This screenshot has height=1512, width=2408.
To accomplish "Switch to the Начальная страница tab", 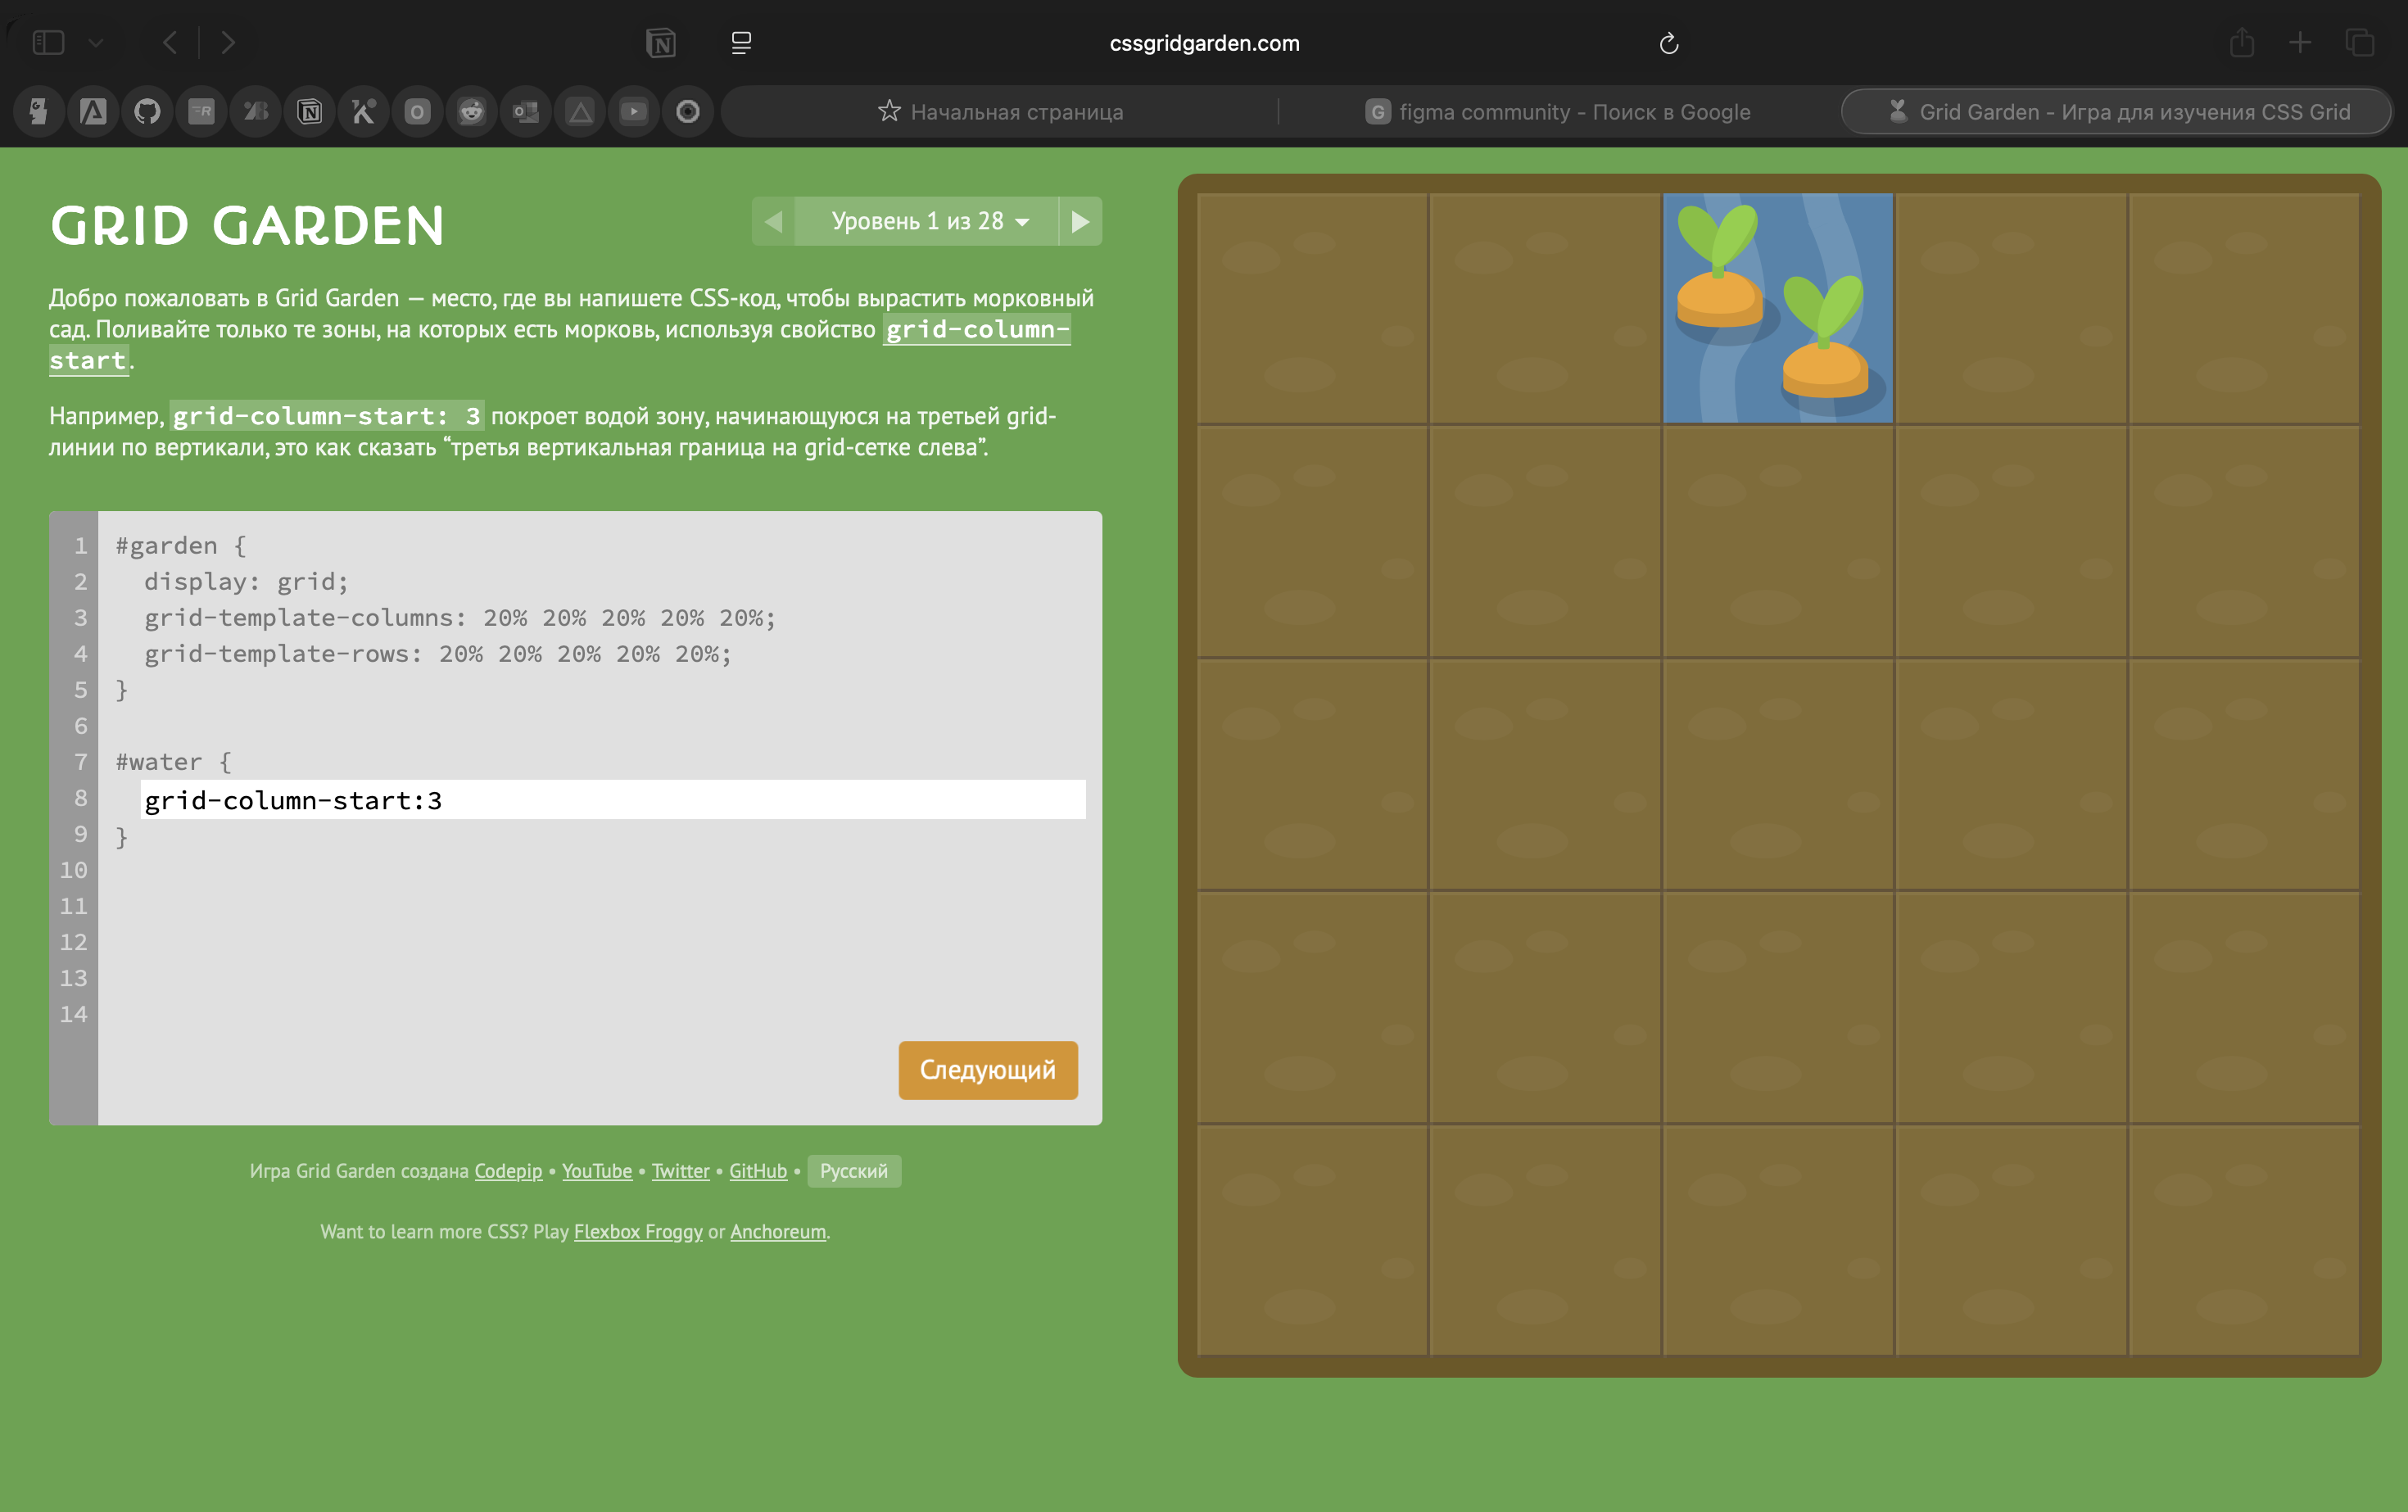I will (1000, 112).
